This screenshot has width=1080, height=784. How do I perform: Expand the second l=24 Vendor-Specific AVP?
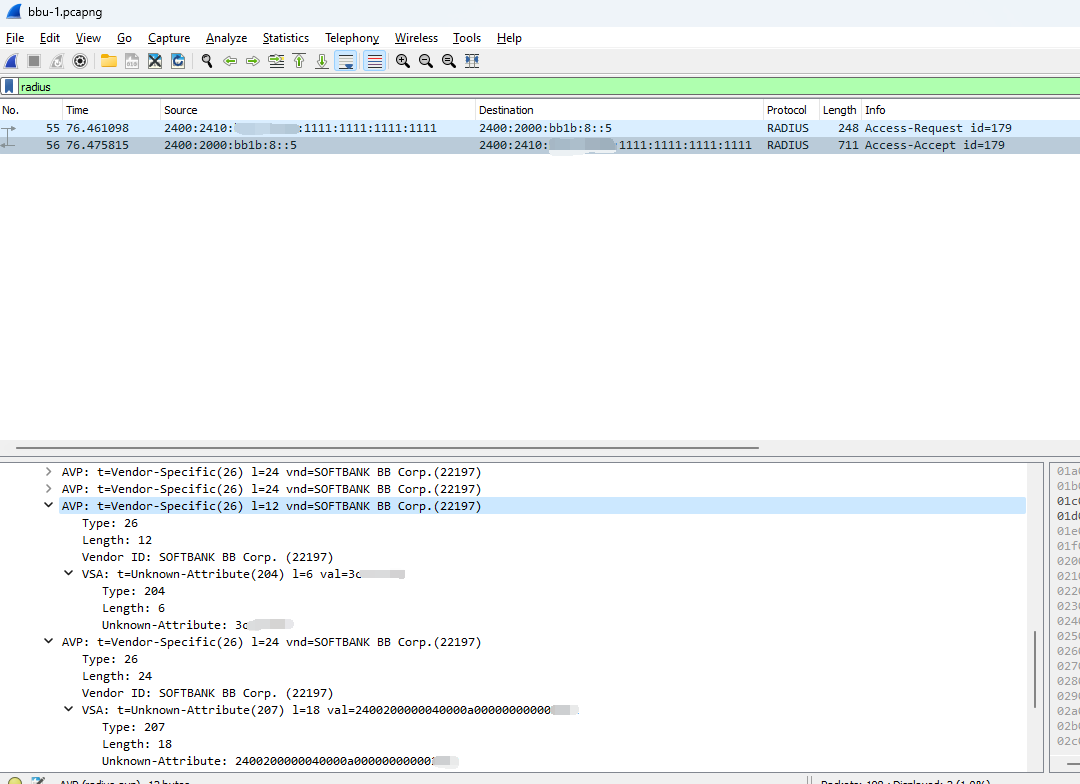[48, 488]
